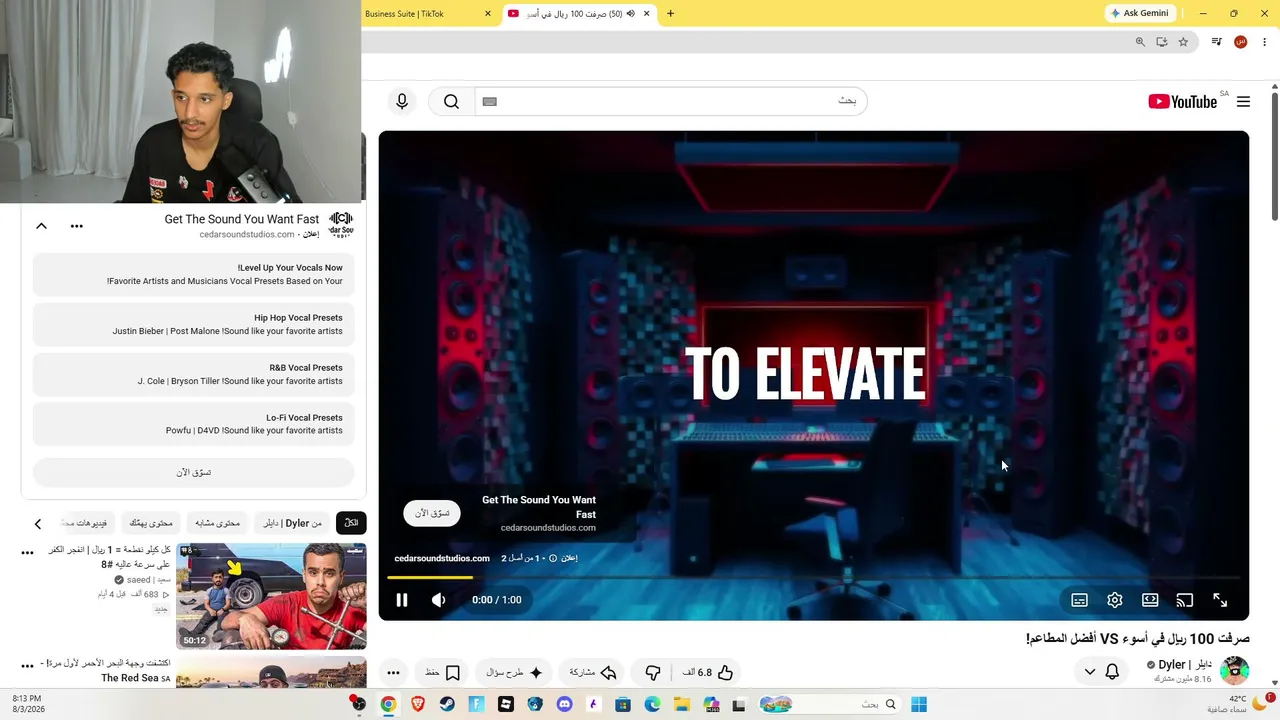Screen dimensions: 1280x720
Task: Toggle subtitles in the video player
Action: [x=1079, y=600]
